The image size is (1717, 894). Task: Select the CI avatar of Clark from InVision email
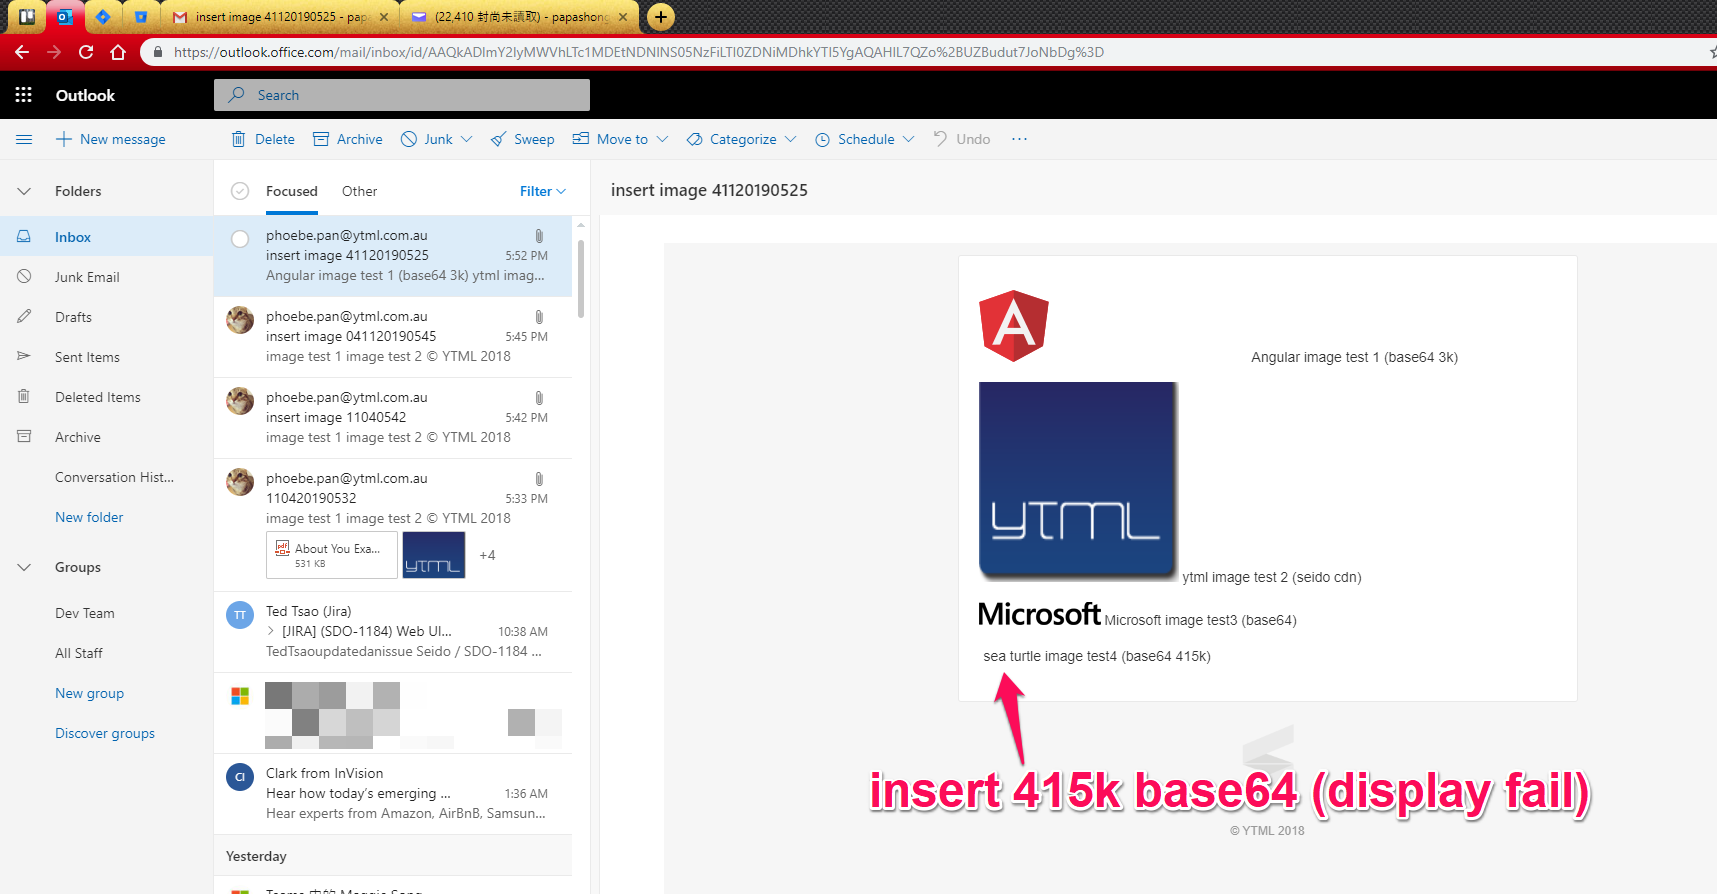[240, 777]
